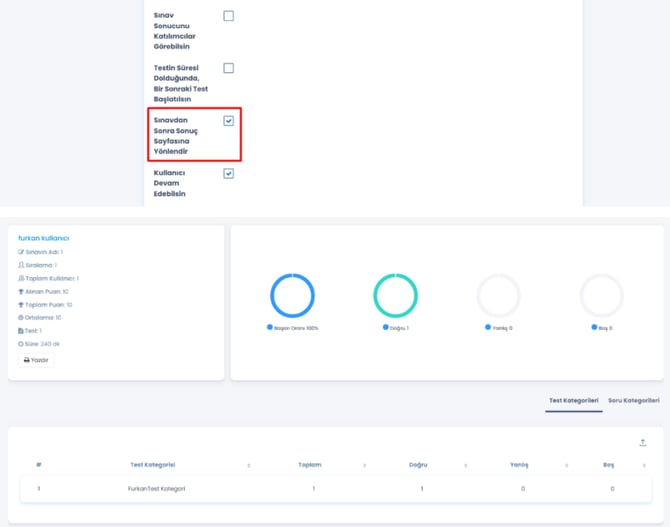
Task: Click the Alınan Puan trophy icon
Action: [x=21, y=291]
